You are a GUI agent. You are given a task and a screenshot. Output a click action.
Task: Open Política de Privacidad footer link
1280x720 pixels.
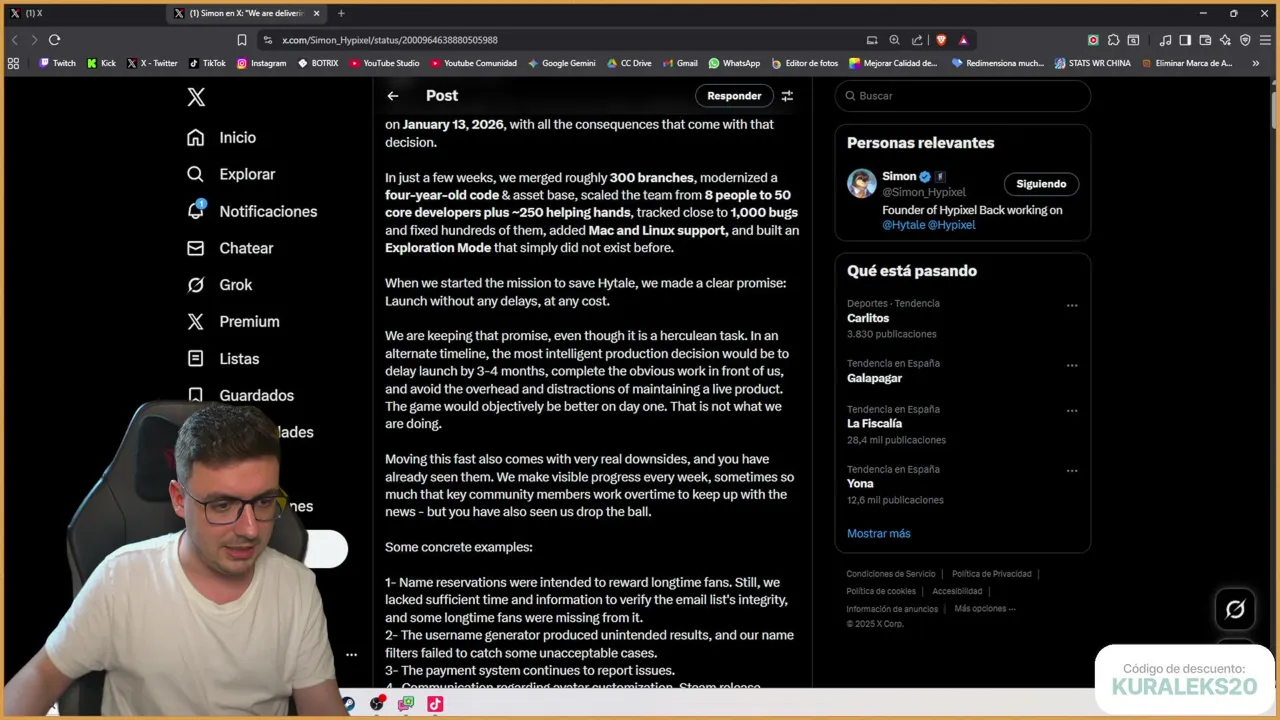tap(991, 574)
